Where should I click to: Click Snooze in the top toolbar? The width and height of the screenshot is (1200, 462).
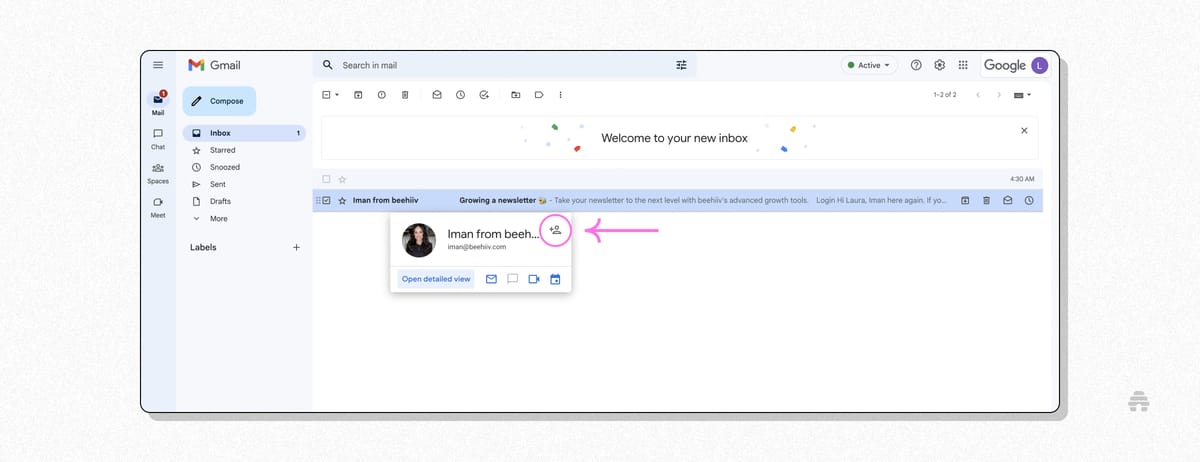(x=460, y=95)
